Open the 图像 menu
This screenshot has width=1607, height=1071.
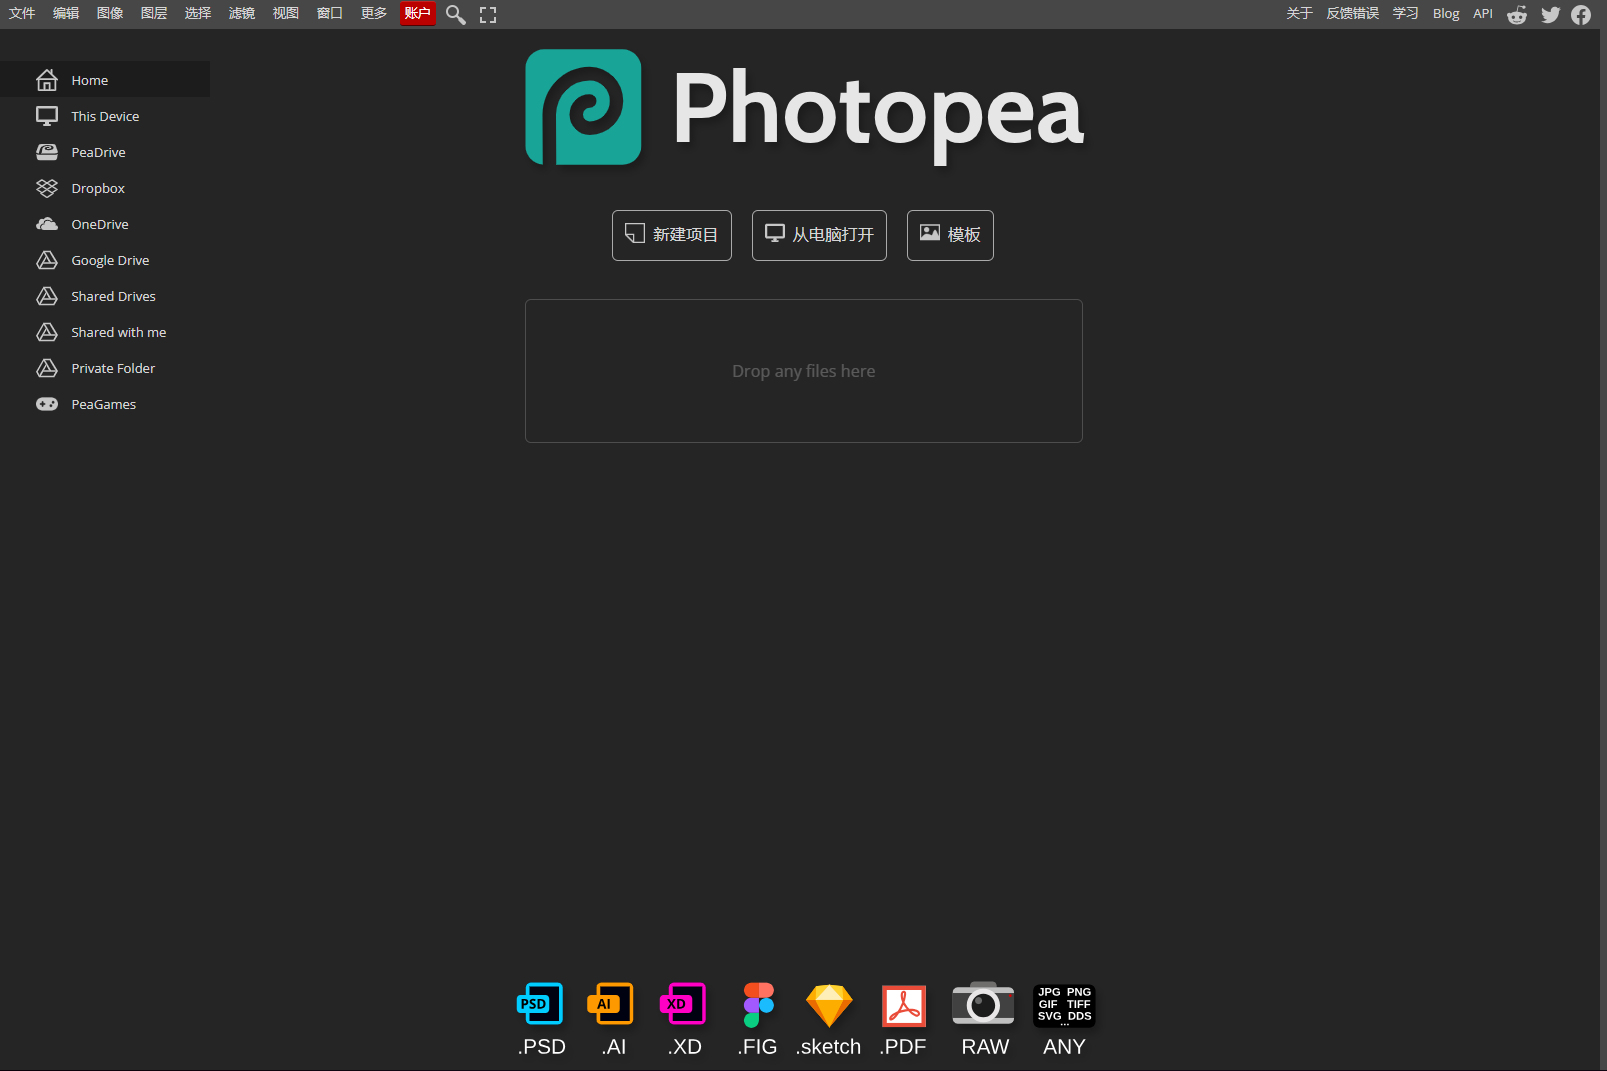tap(110, 13)
